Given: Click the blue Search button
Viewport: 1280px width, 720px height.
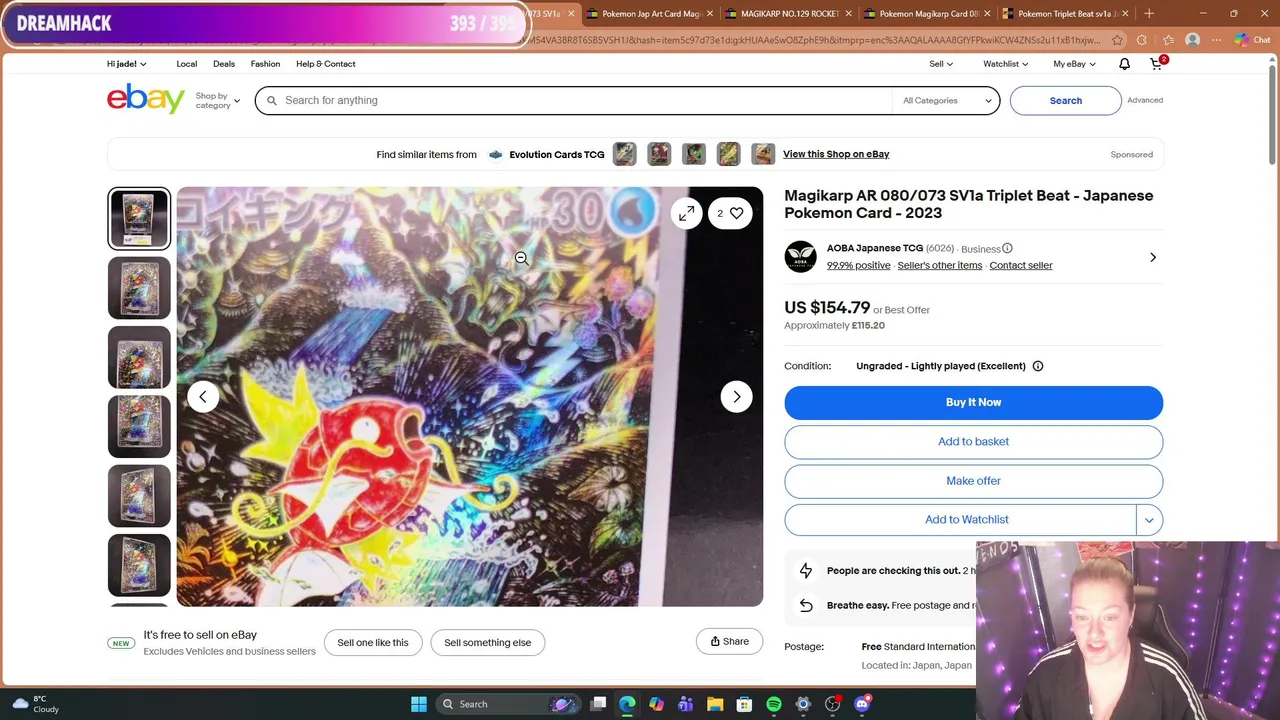Looking at the screenshot, I should 1065,100.
